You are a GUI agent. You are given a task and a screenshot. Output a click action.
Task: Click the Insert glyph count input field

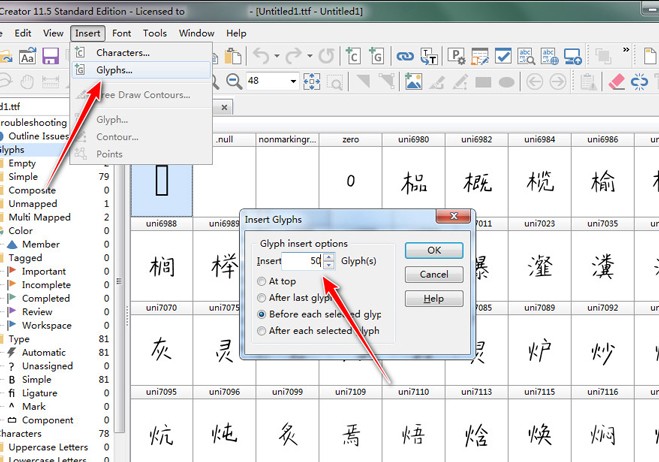click(x=302, y=261)
